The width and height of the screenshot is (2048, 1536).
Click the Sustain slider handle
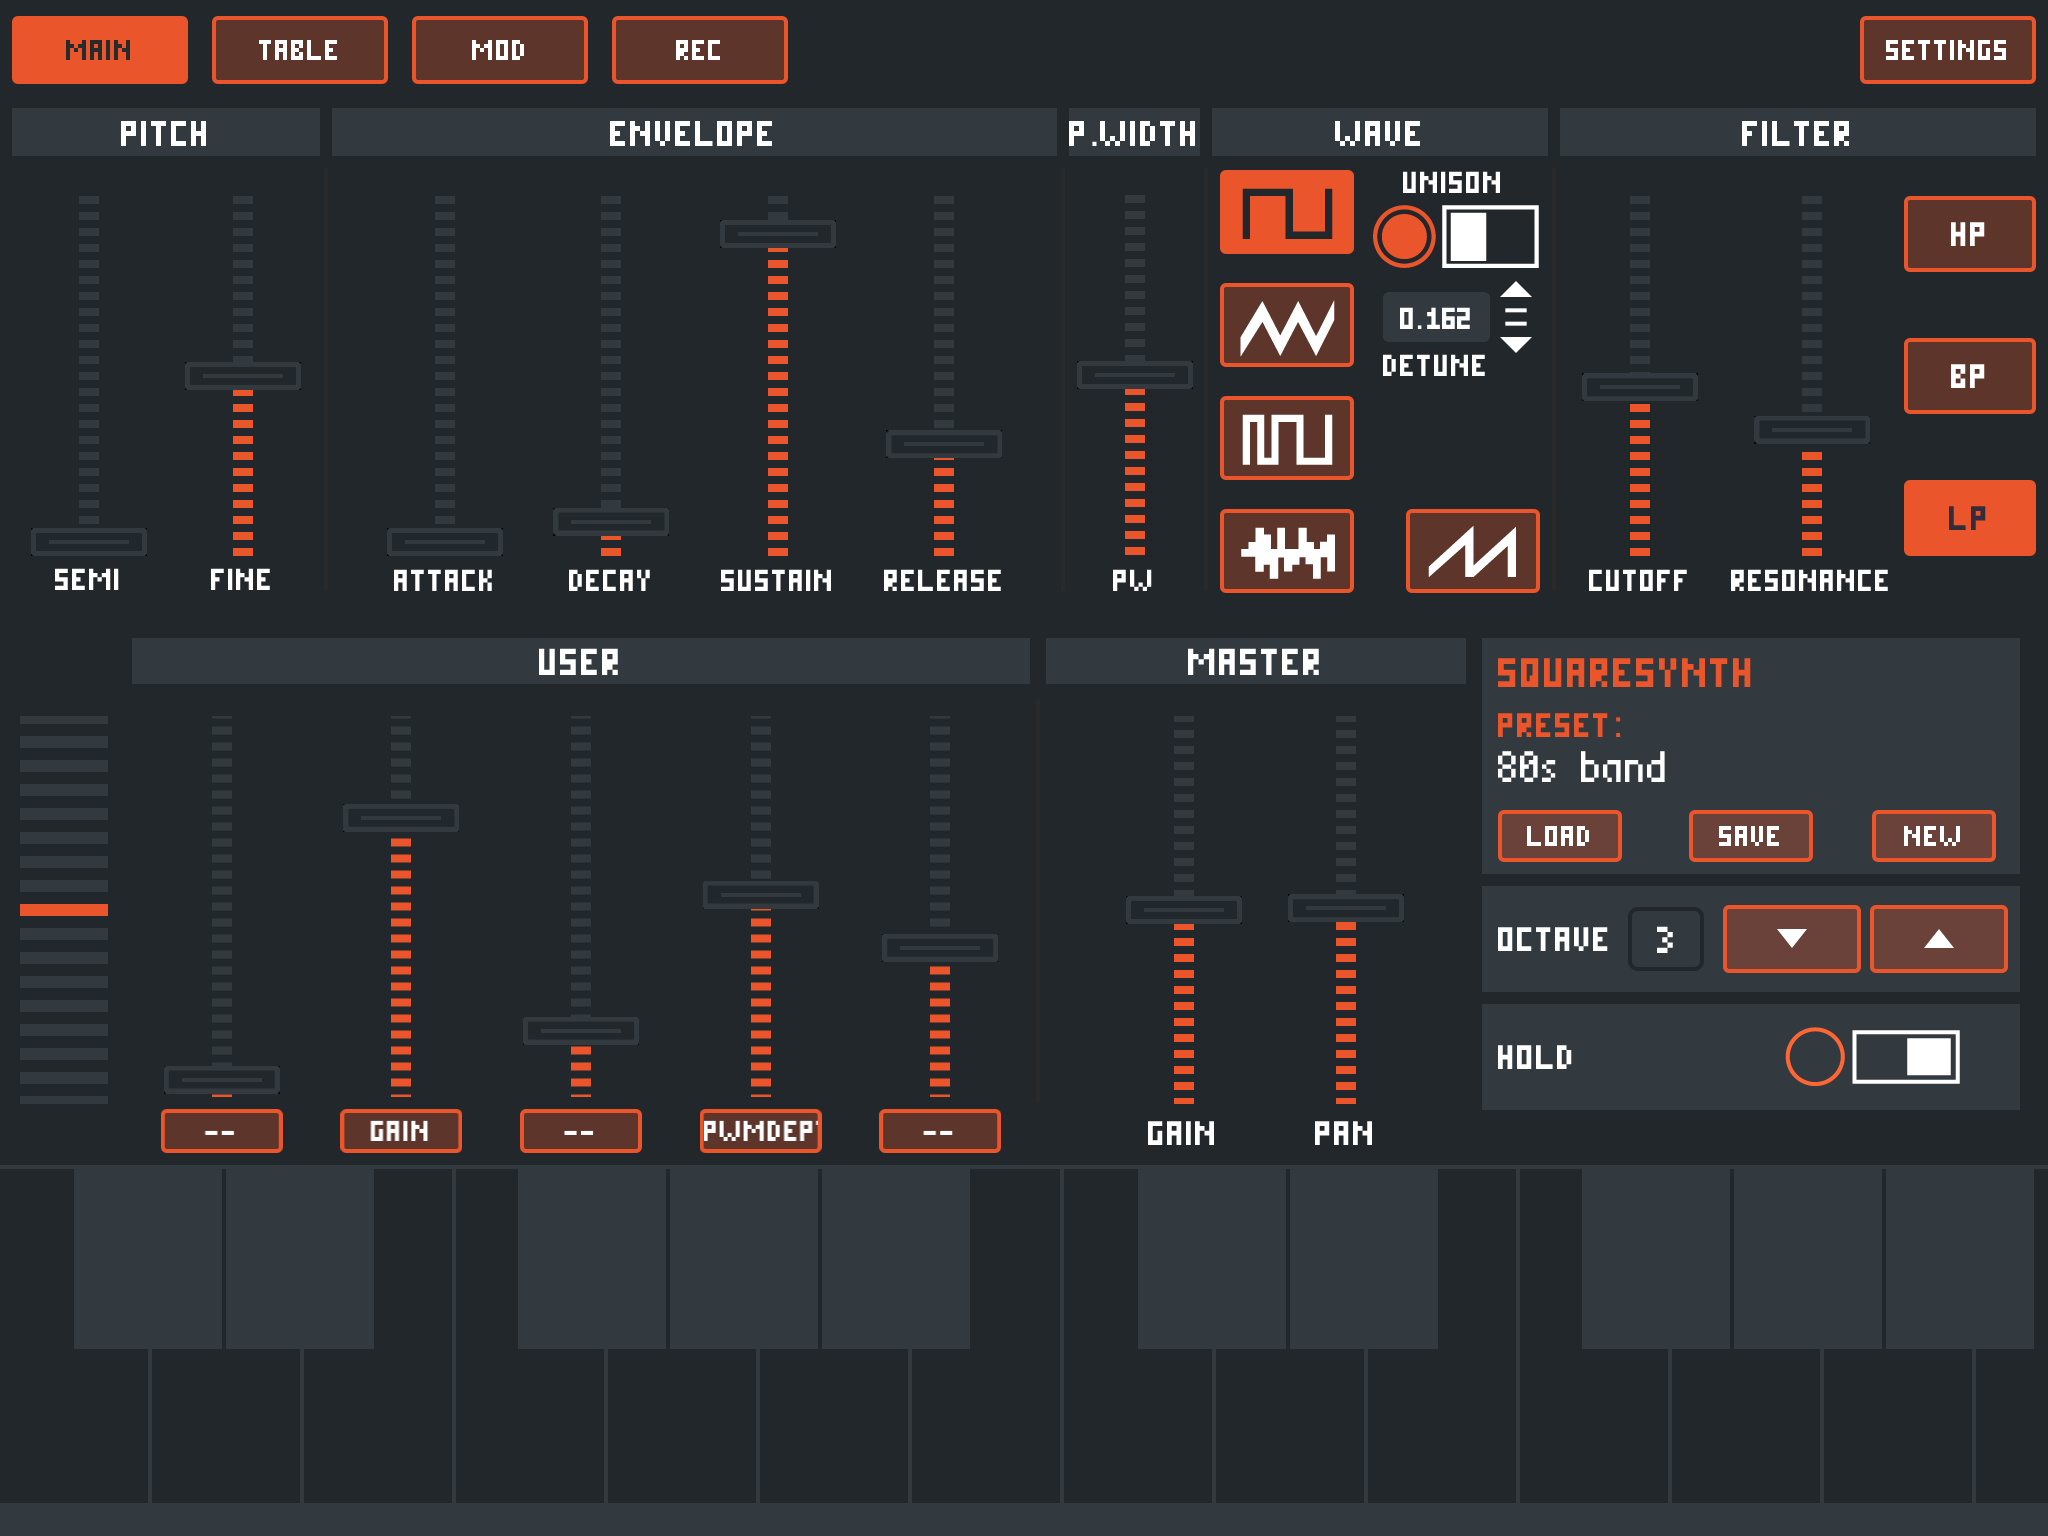(x=778, y=234)
